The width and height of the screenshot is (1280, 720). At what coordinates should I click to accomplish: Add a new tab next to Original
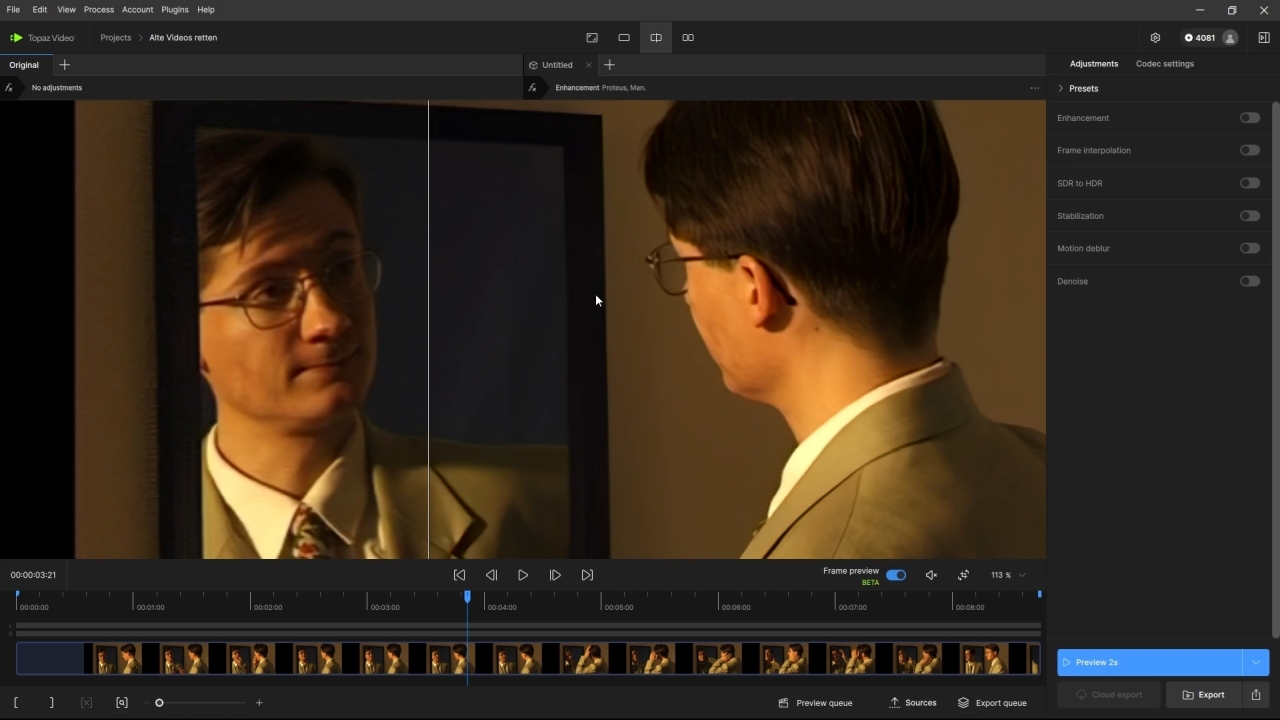click(65, 65)
